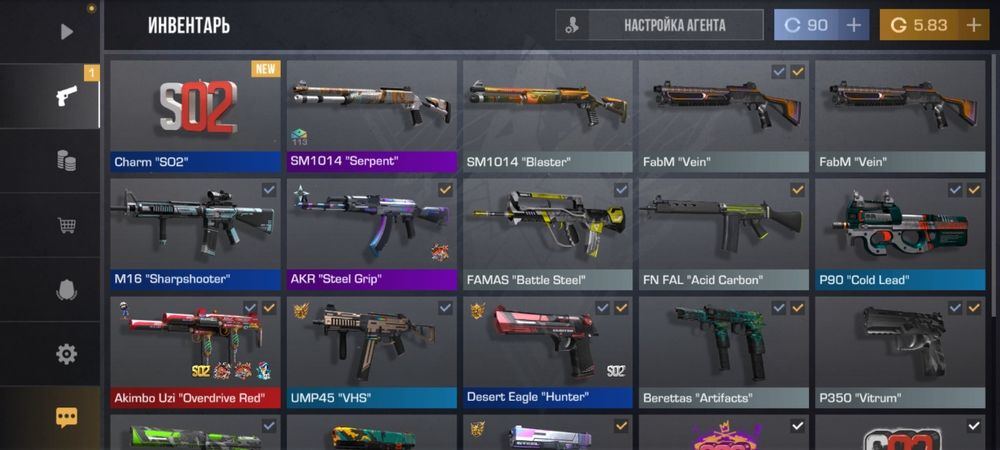
Task: Toggle the checkmark on FAMAS "Battle Steel"
Action: tap(621, 189)
